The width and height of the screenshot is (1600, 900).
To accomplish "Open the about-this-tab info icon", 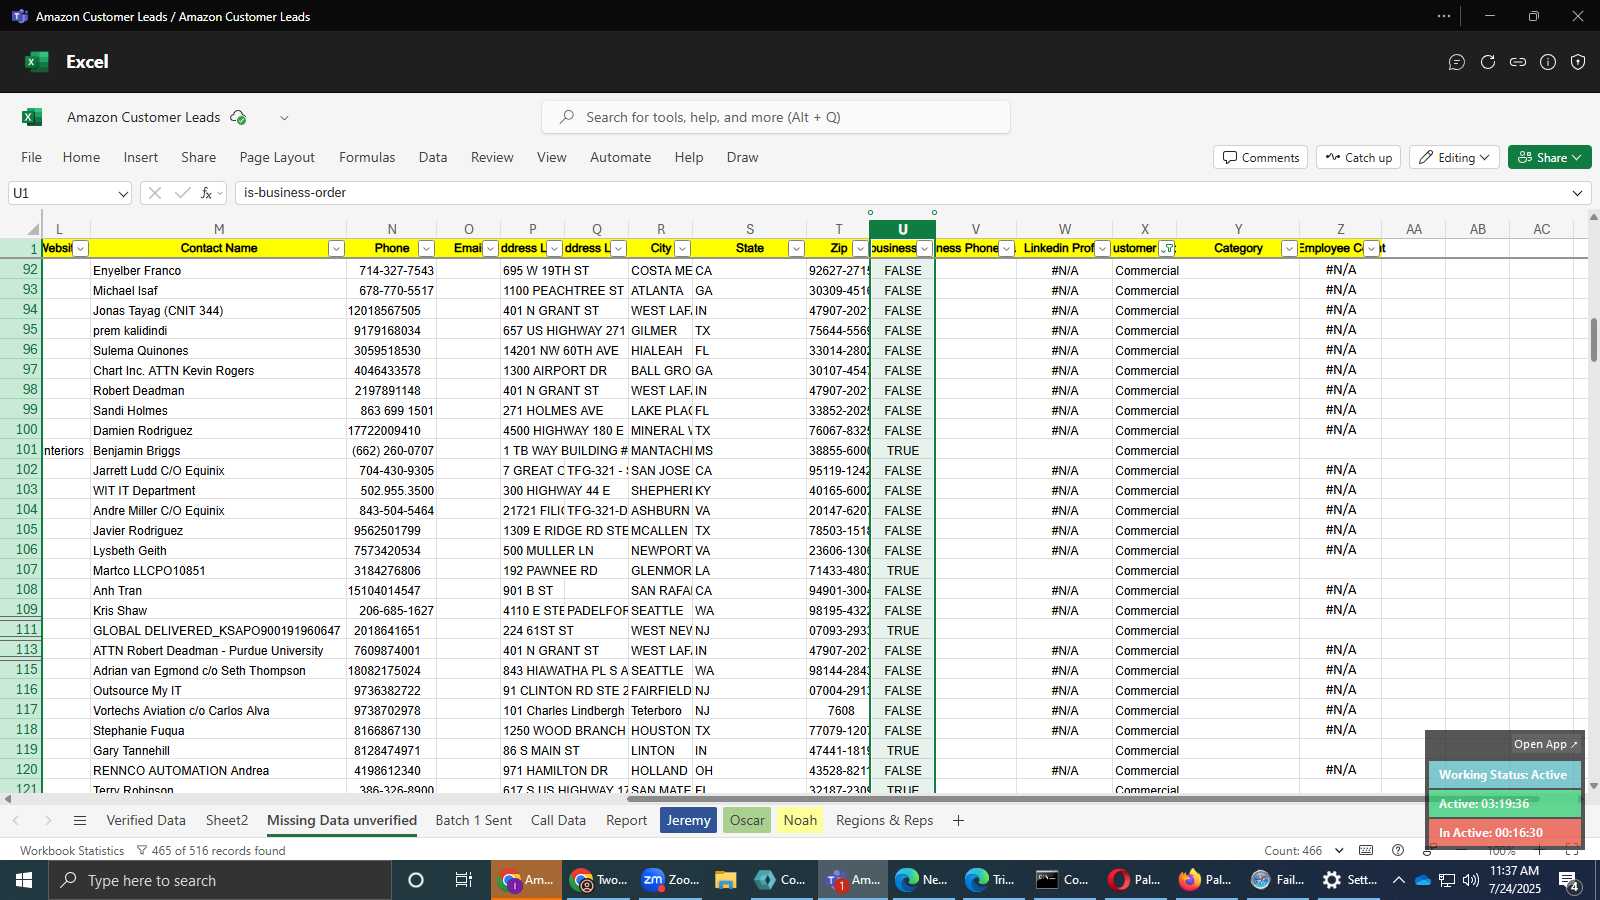I will click(x=1548, y=62).
